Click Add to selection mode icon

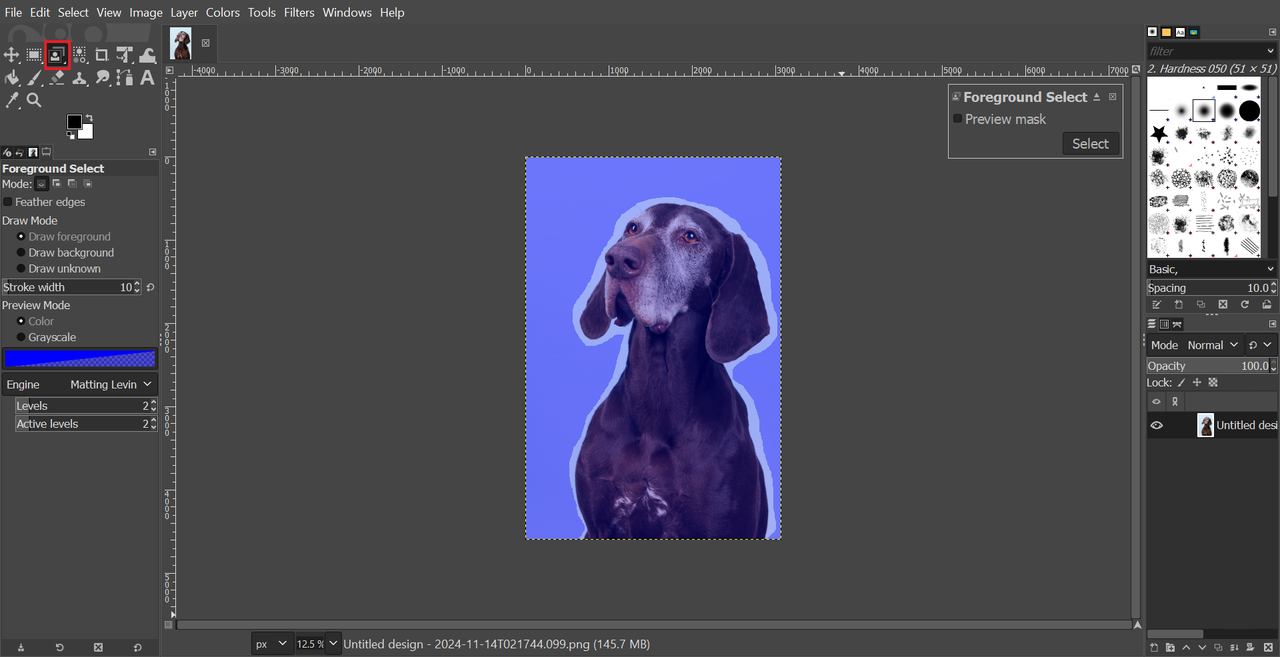pyautogui.click(x=57, y=184)
